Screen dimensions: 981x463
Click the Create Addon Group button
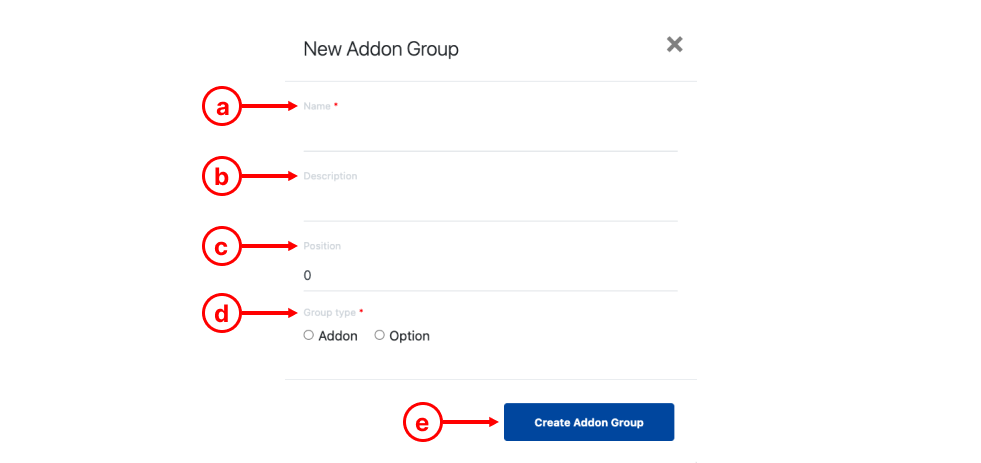(x=589, y=422)
